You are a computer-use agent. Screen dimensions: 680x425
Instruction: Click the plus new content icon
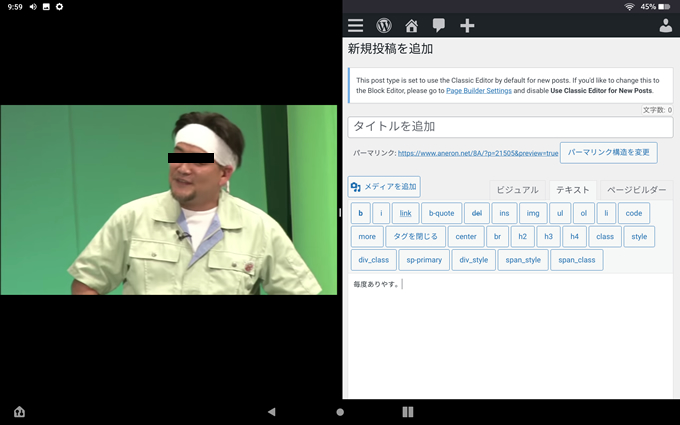(x=467, y=26)
